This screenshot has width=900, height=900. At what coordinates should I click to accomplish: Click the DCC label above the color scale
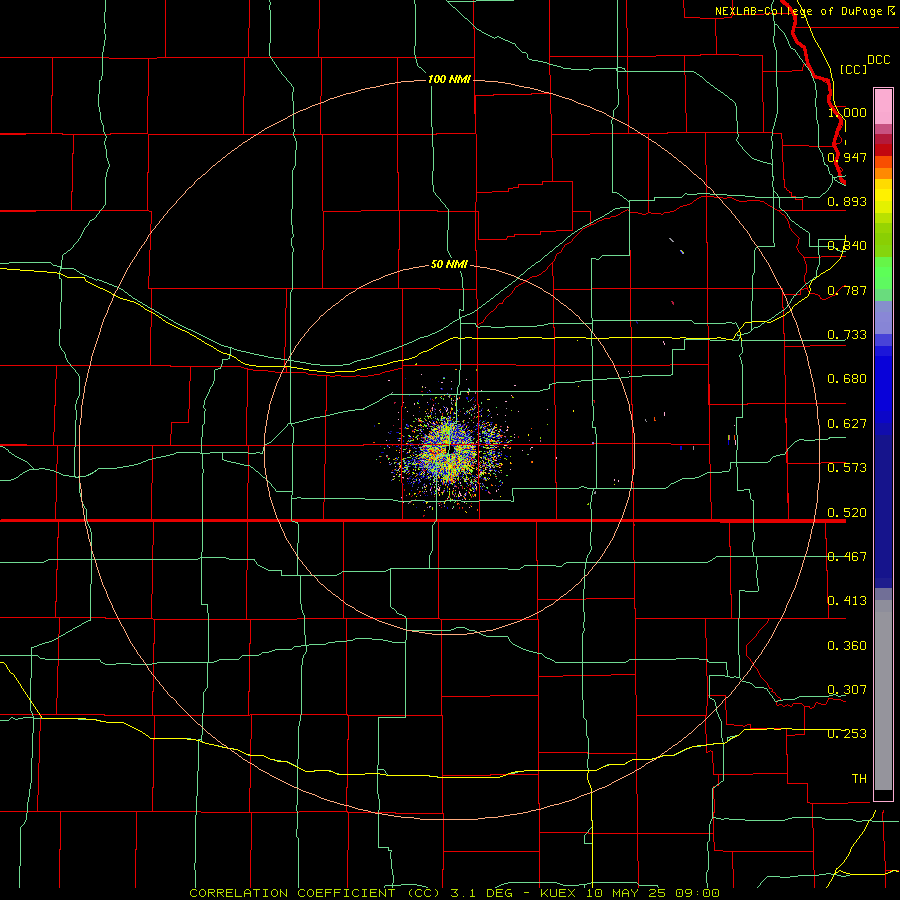click(878, 60)
